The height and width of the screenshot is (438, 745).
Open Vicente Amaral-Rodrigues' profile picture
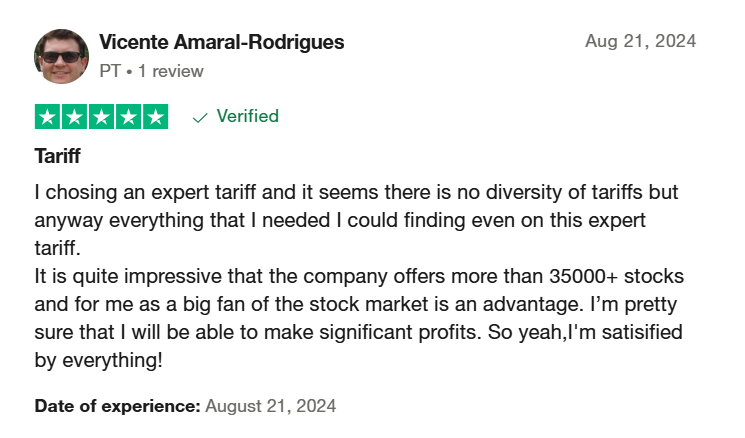click(61, 56)
